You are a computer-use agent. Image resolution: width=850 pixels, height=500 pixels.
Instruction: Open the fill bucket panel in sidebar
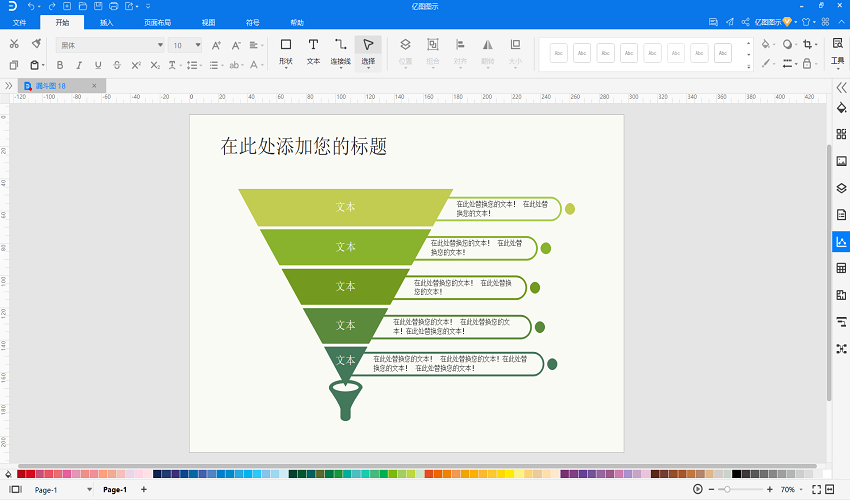coord(841,107)
